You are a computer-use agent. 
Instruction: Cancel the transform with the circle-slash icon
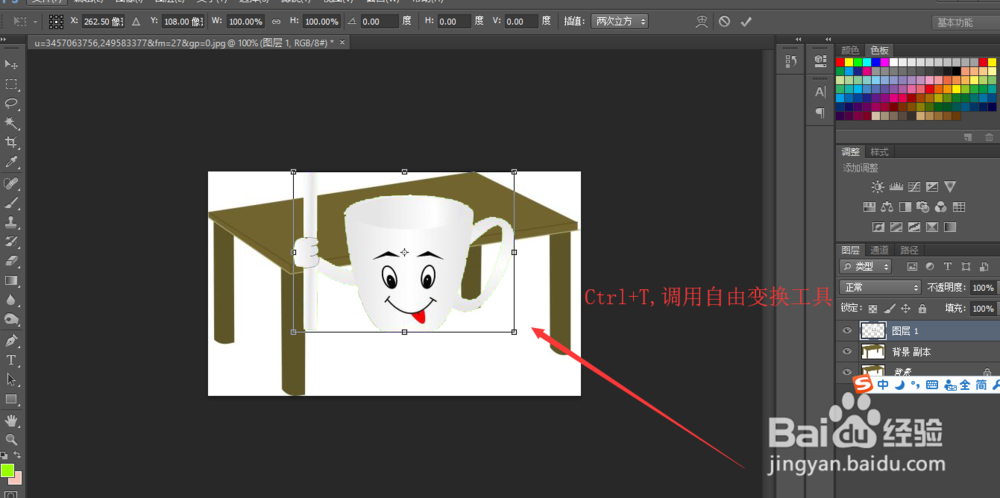point(724,22)
